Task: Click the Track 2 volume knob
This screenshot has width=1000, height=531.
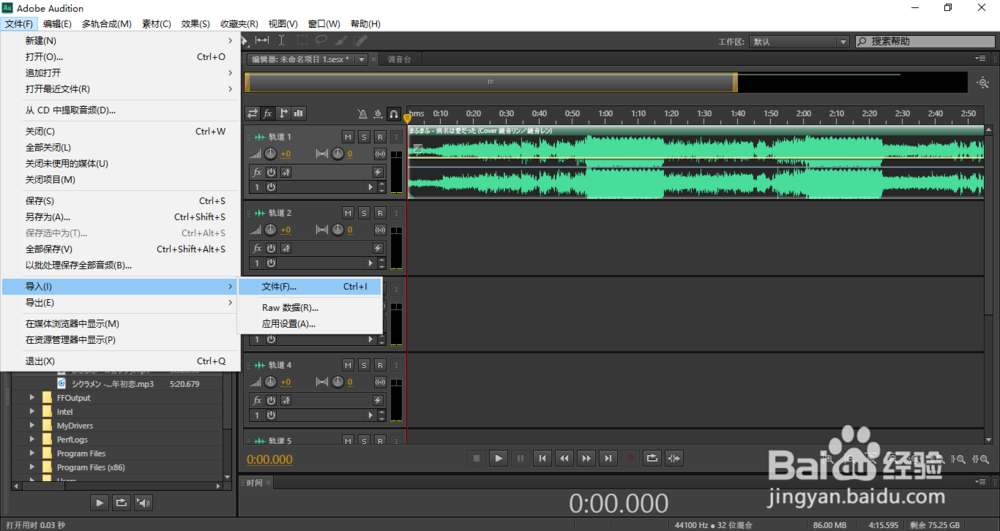Action: coord(270,229)
